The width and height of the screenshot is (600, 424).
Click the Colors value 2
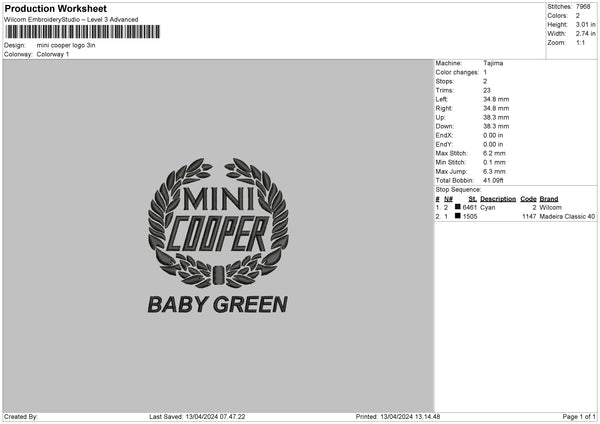(x=578, y=16)
